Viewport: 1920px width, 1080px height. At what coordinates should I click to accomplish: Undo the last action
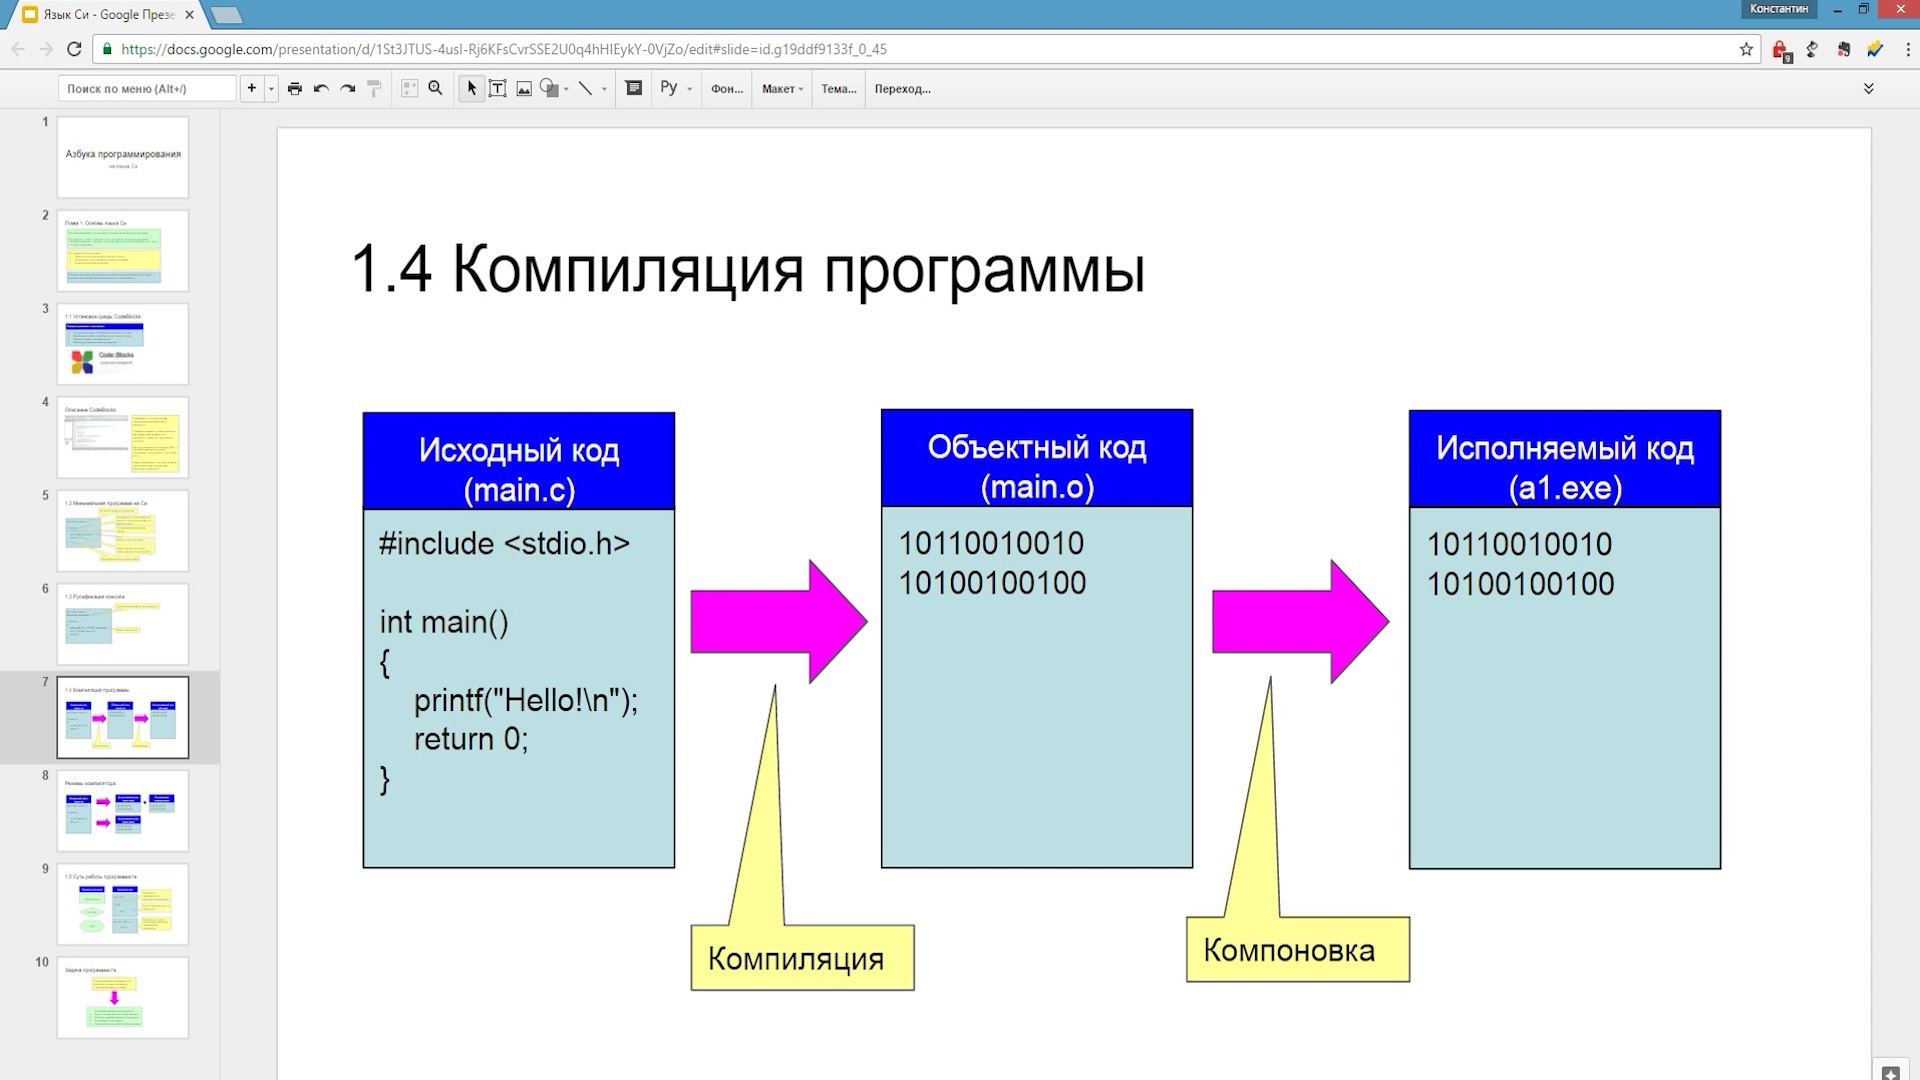321,88
